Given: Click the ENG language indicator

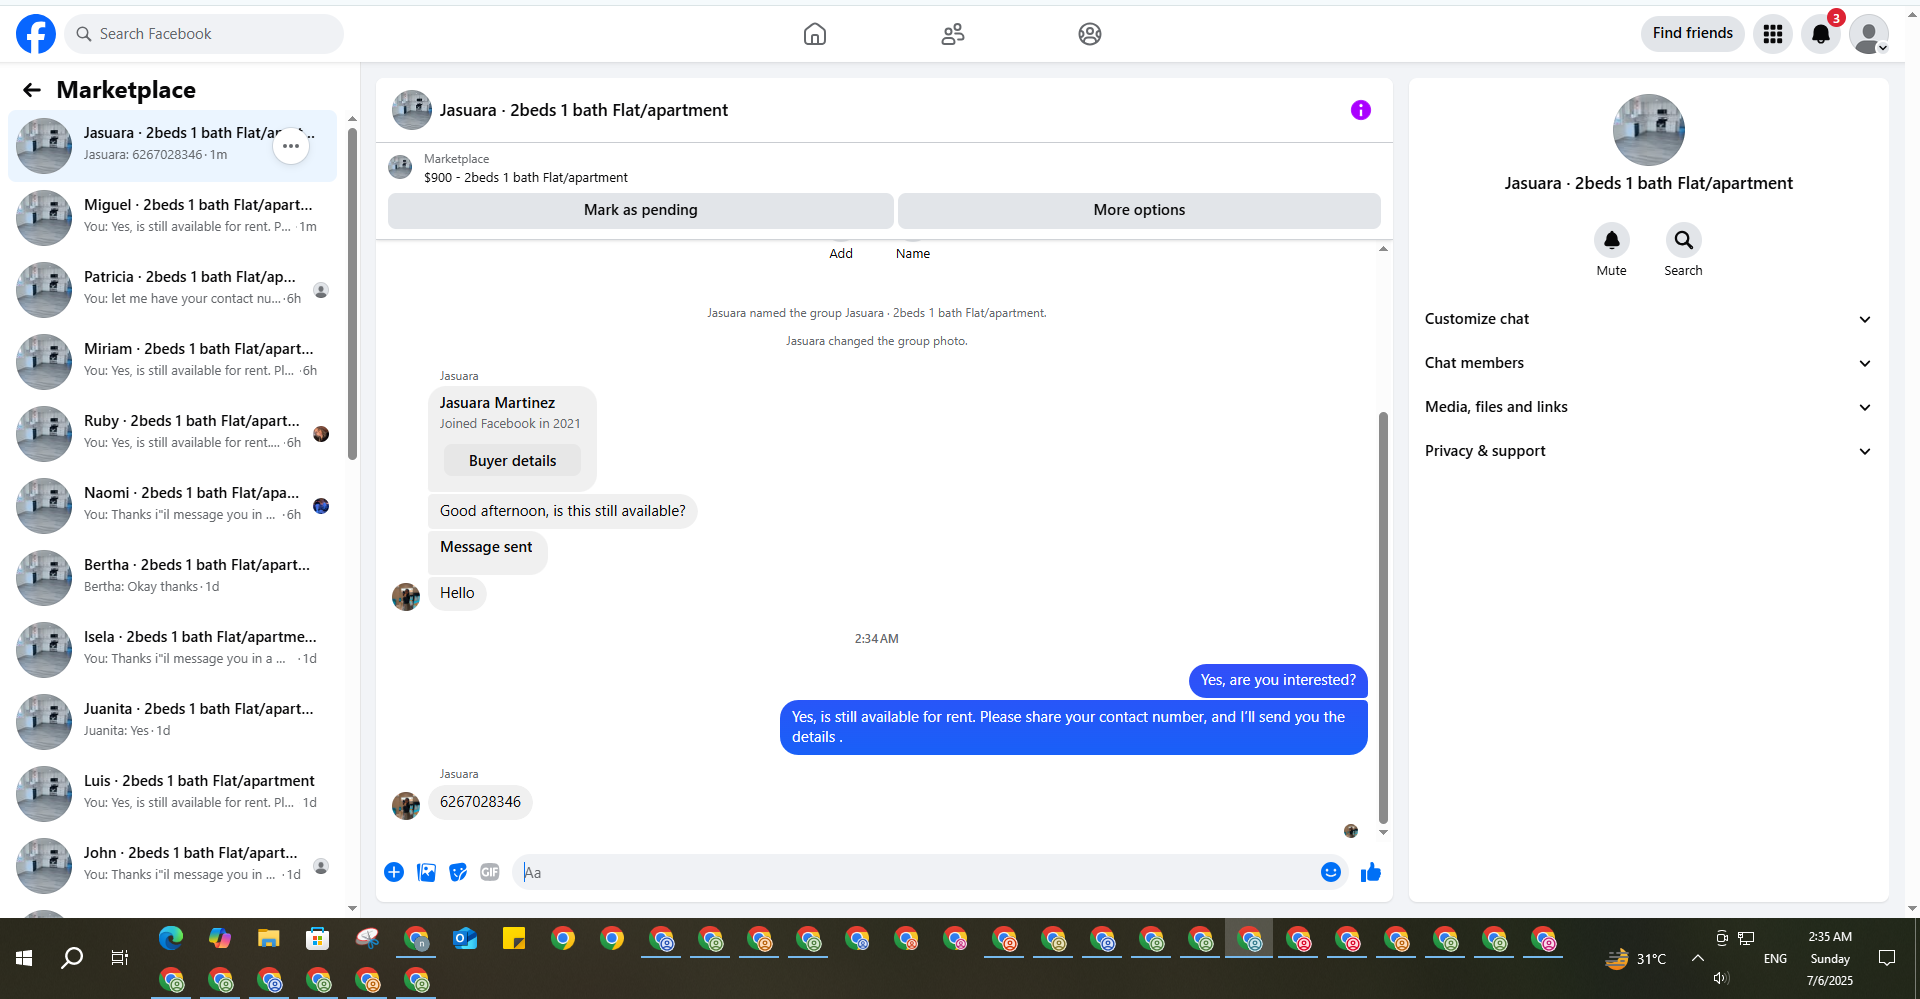Looking at the screenshot, I should tap(1775, 958).
